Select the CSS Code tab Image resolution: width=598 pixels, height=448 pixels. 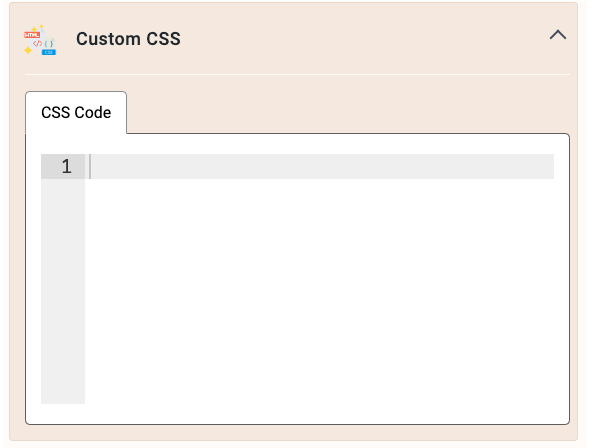coord(76,112)
